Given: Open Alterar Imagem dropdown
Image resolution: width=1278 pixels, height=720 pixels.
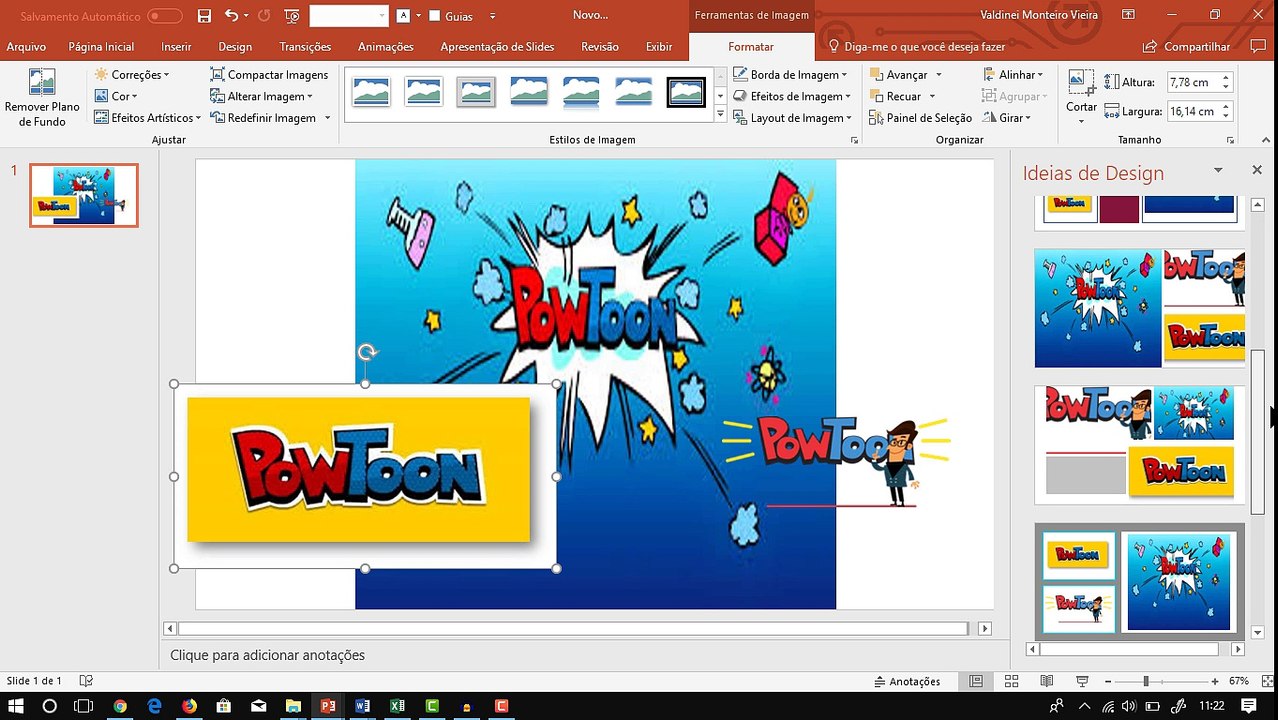Looking at the screenshot, I should tap(262, 96).
